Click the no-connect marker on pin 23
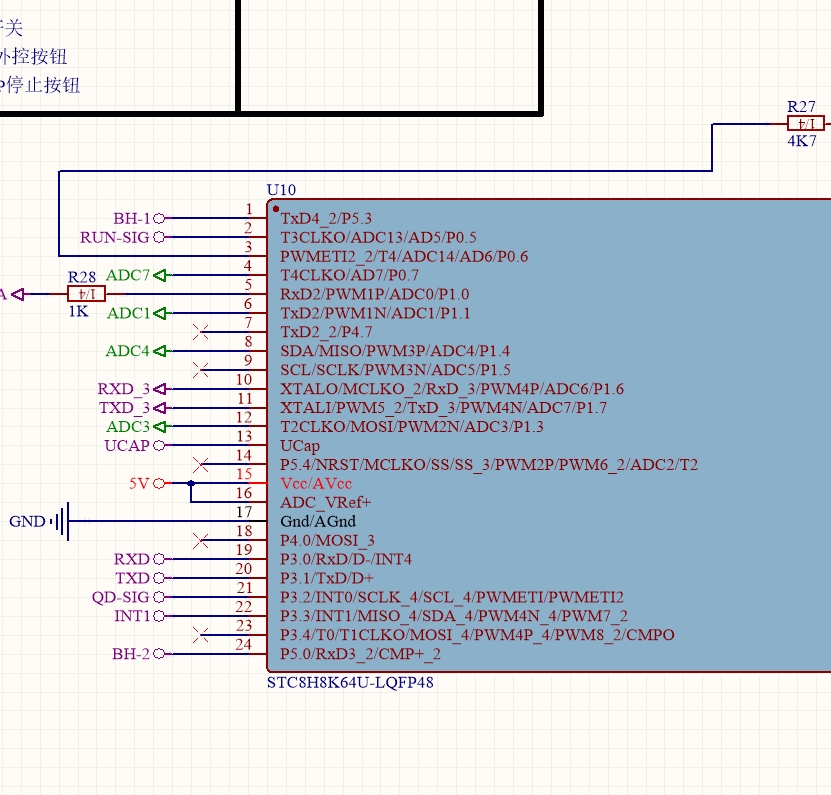The image size is (831, 795). click(201, 635)
